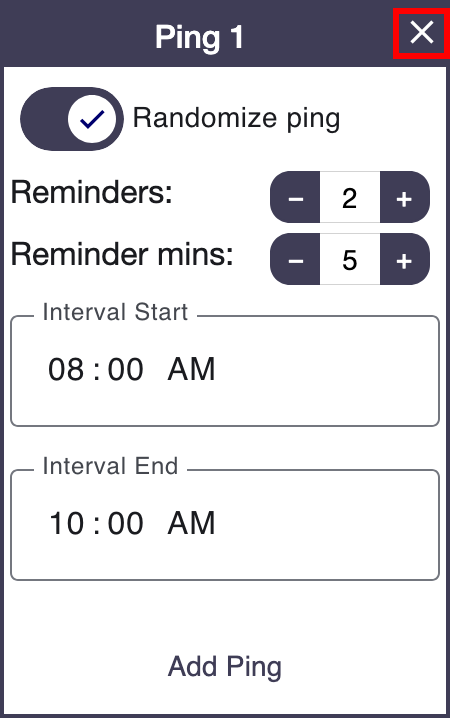Decrease Reminder mins with minus button
This screenshot has width=450, height=718.
click(x=295, y=259)
